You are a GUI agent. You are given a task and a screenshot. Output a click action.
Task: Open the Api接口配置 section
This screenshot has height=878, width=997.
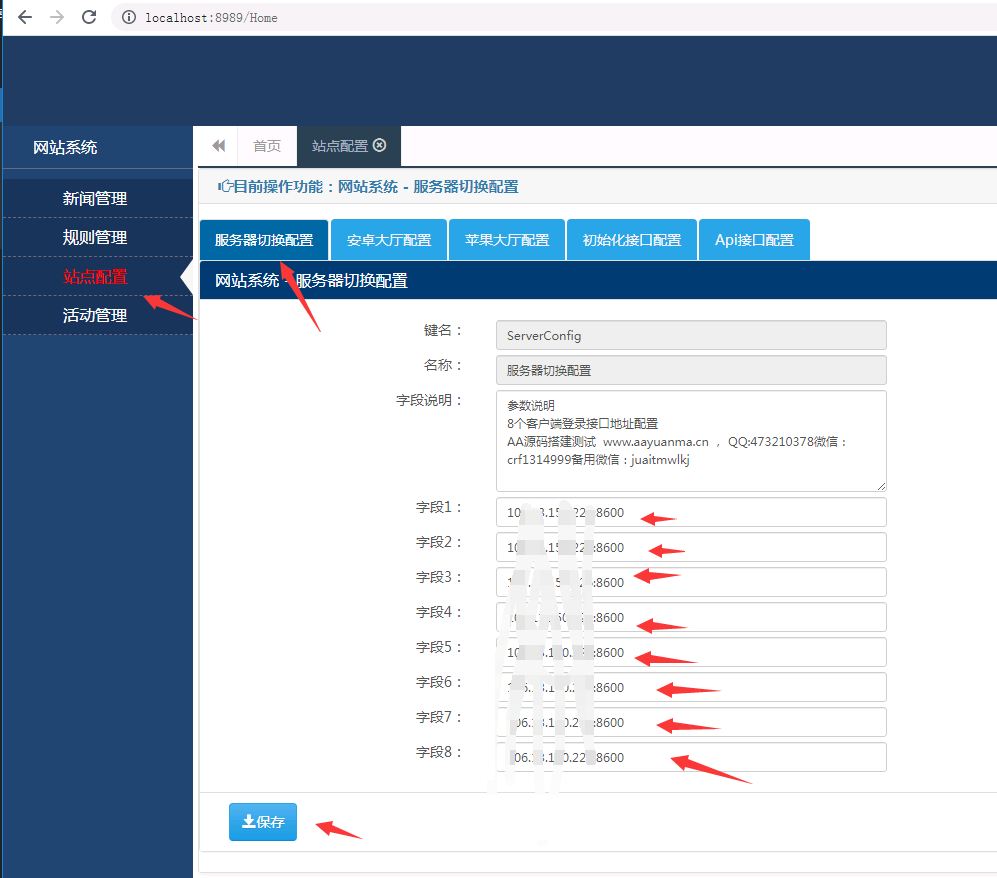click(x=754, y=239)
